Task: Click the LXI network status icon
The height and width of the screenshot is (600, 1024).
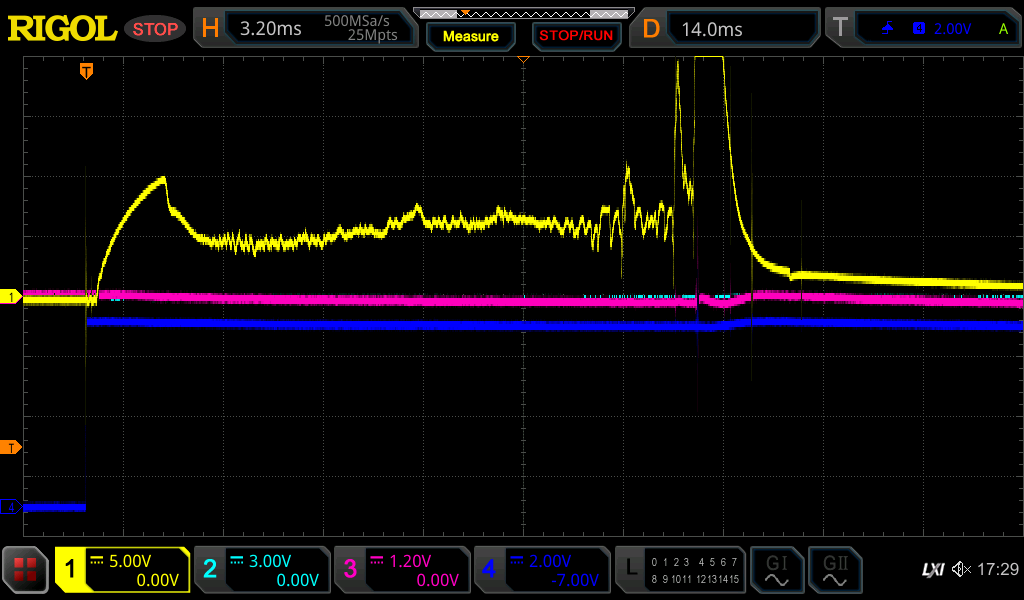Action: point(932,570)
